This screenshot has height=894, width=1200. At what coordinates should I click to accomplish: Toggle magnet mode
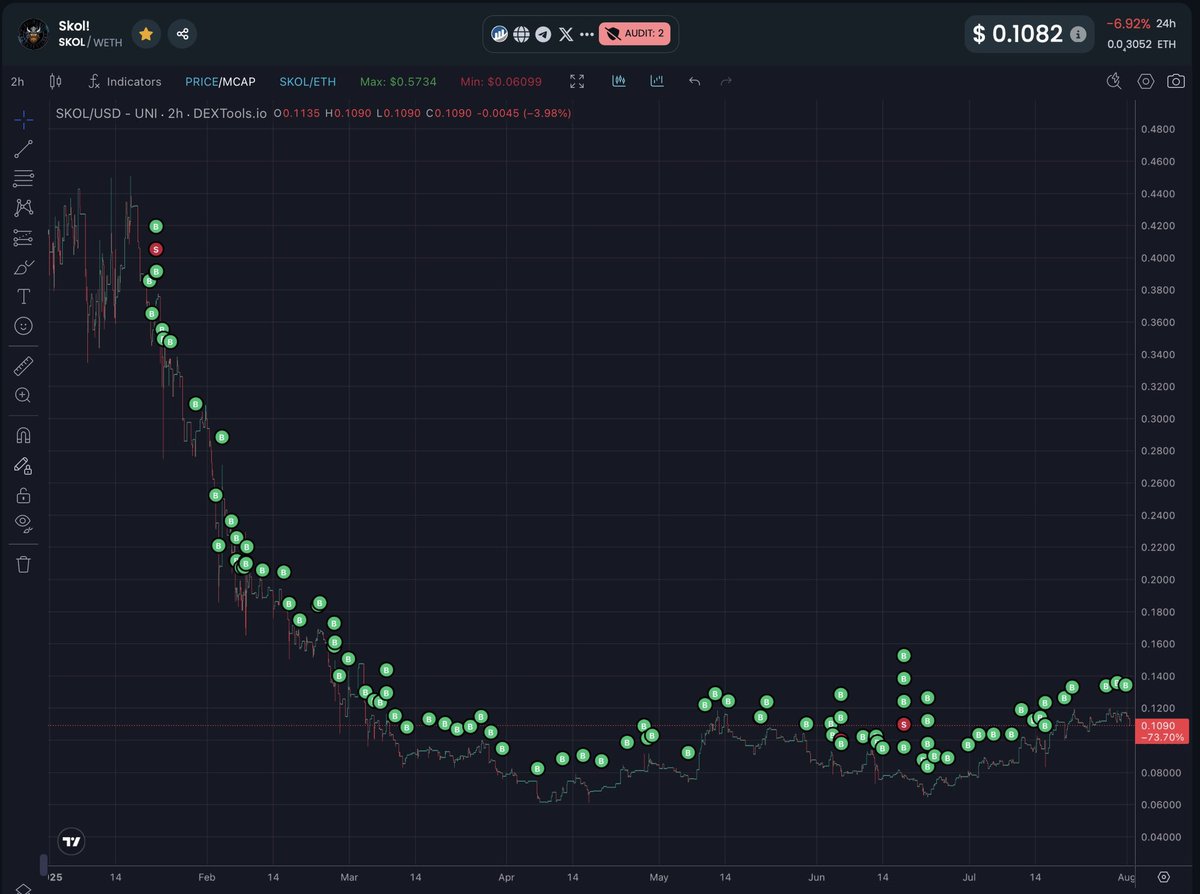pyautogui.click(x=23, y=435)
